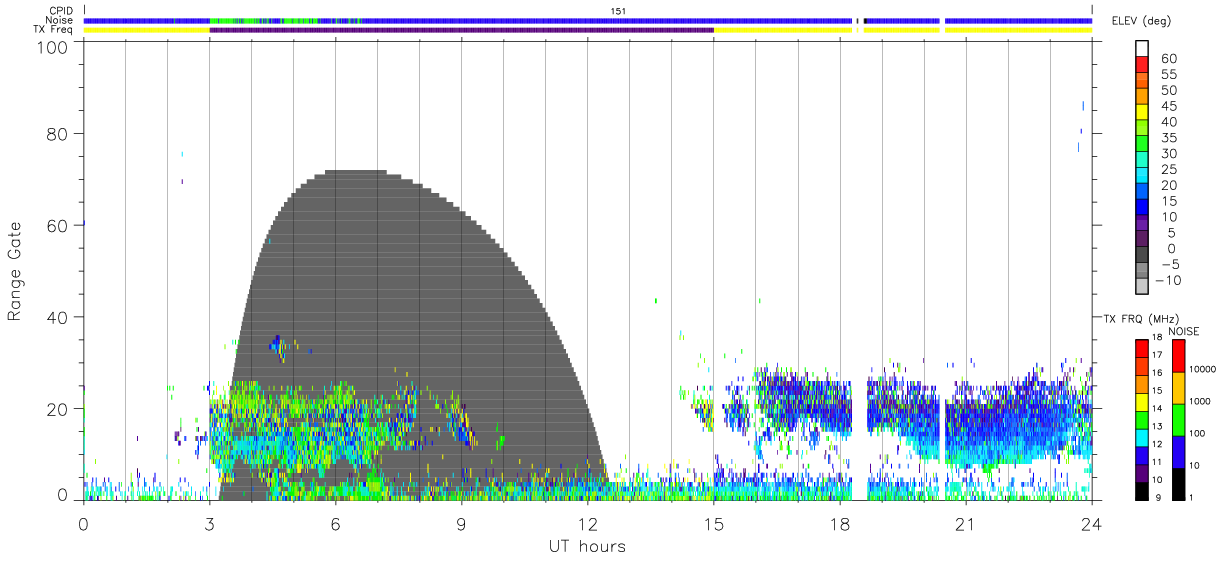Pick the black bottom segment of NOISE colorbar
The width and height of the screenshot is (1228, 567).
pyautogui.click(x=1179, y=484)
